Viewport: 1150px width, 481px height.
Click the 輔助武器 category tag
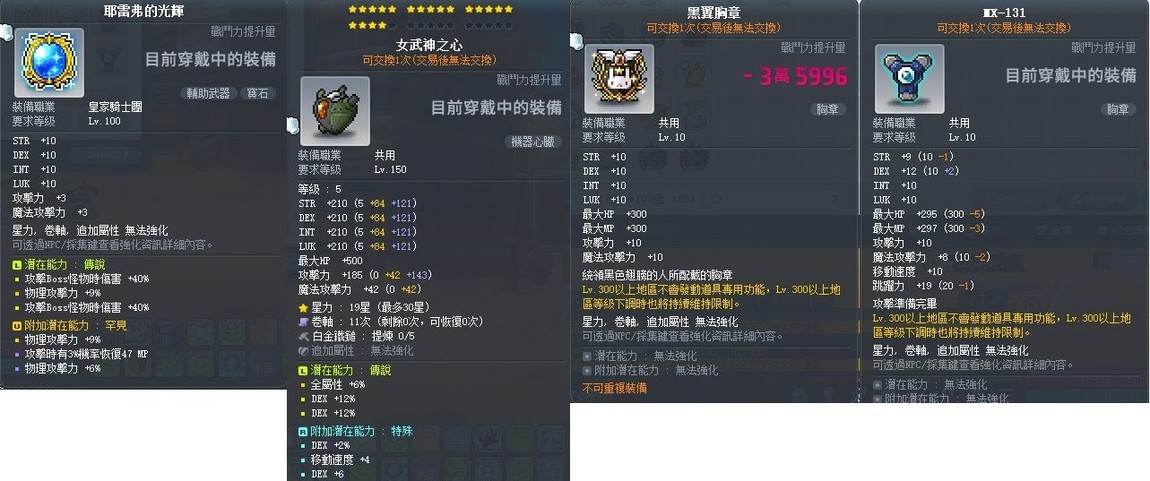[208, 93]
